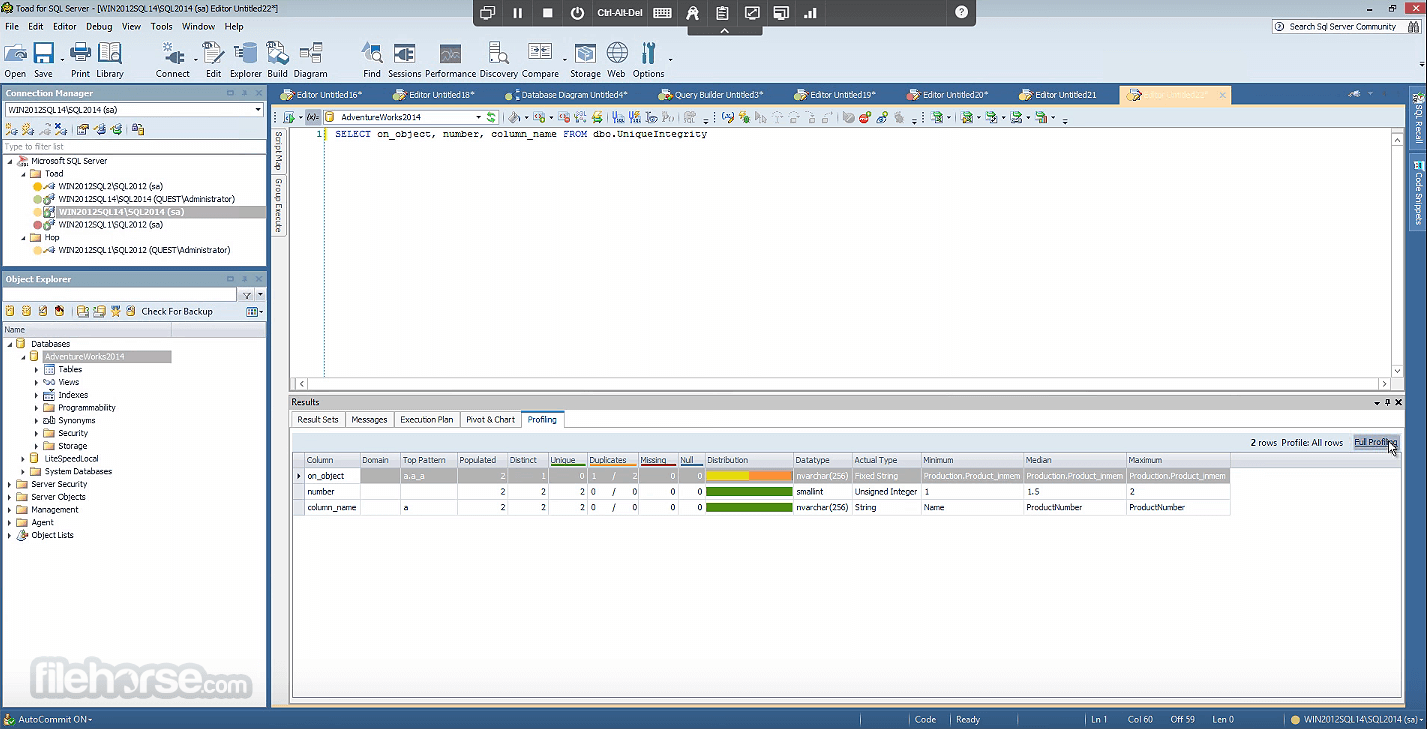
Task: Click the Full Profiling link
Action: click(1375, 442)
